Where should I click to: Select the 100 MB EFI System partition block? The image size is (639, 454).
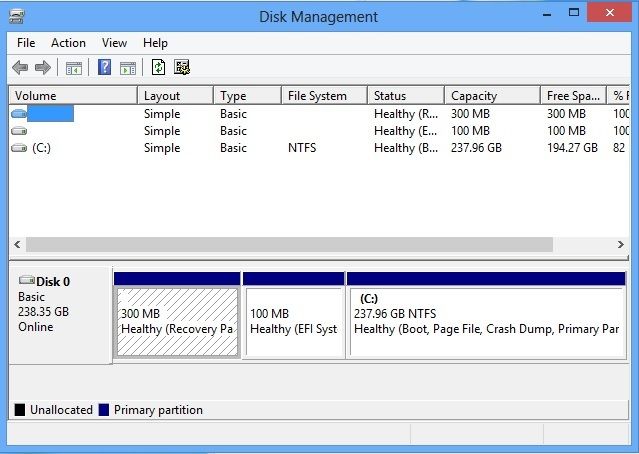(x=293, y=321)
